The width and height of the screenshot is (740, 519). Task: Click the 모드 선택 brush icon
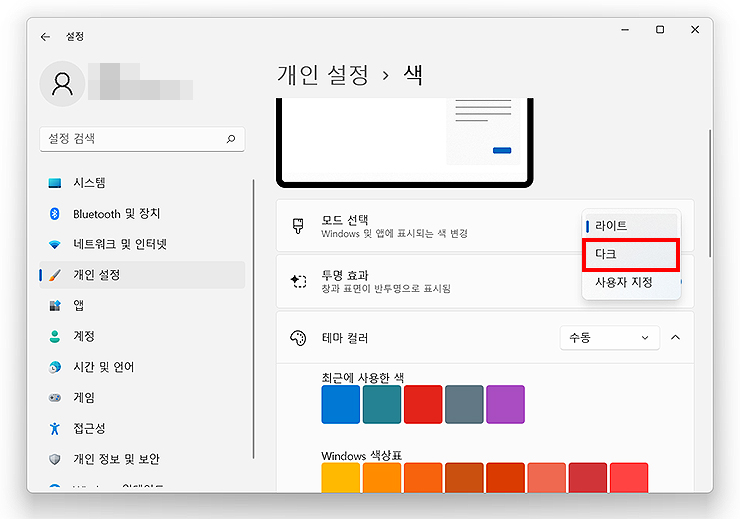(x=298, y=226)
